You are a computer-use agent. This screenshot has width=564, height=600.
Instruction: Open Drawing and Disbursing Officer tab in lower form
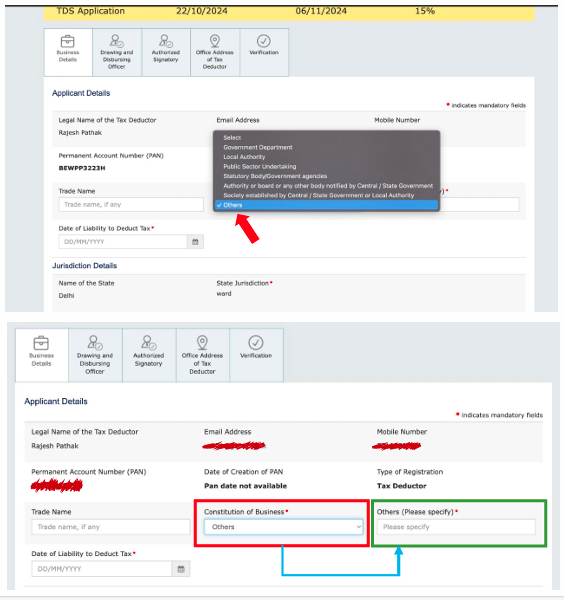coord(95,355)
